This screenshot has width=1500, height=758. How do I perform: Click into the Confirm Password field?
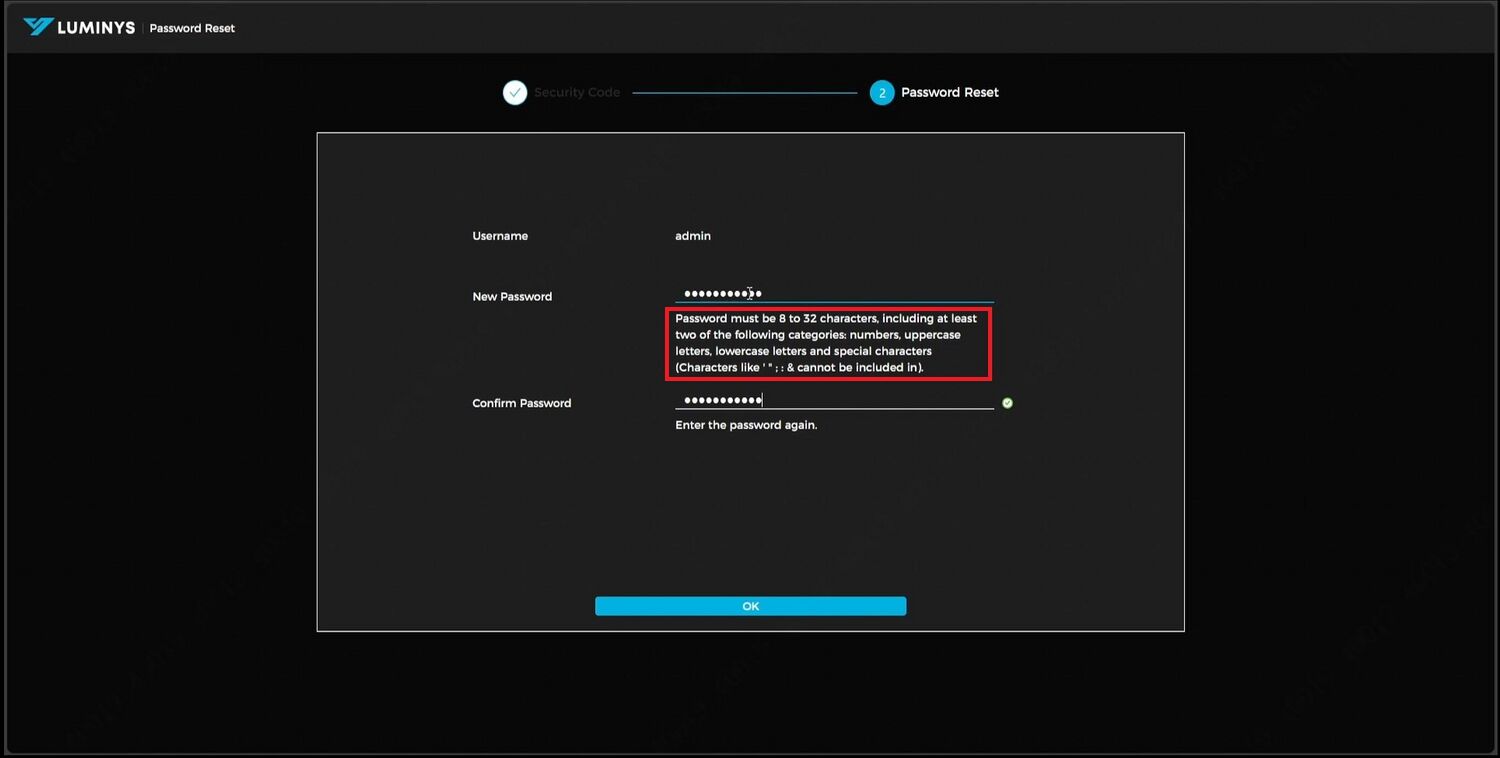830,399
